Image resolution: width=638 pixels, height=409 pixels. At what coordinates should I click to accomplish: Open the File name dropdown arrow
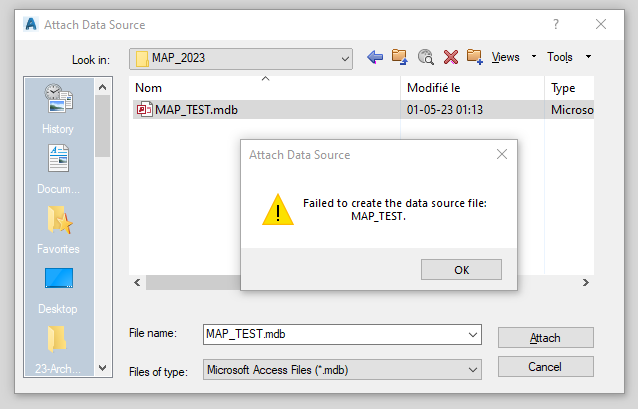[472, 335]
